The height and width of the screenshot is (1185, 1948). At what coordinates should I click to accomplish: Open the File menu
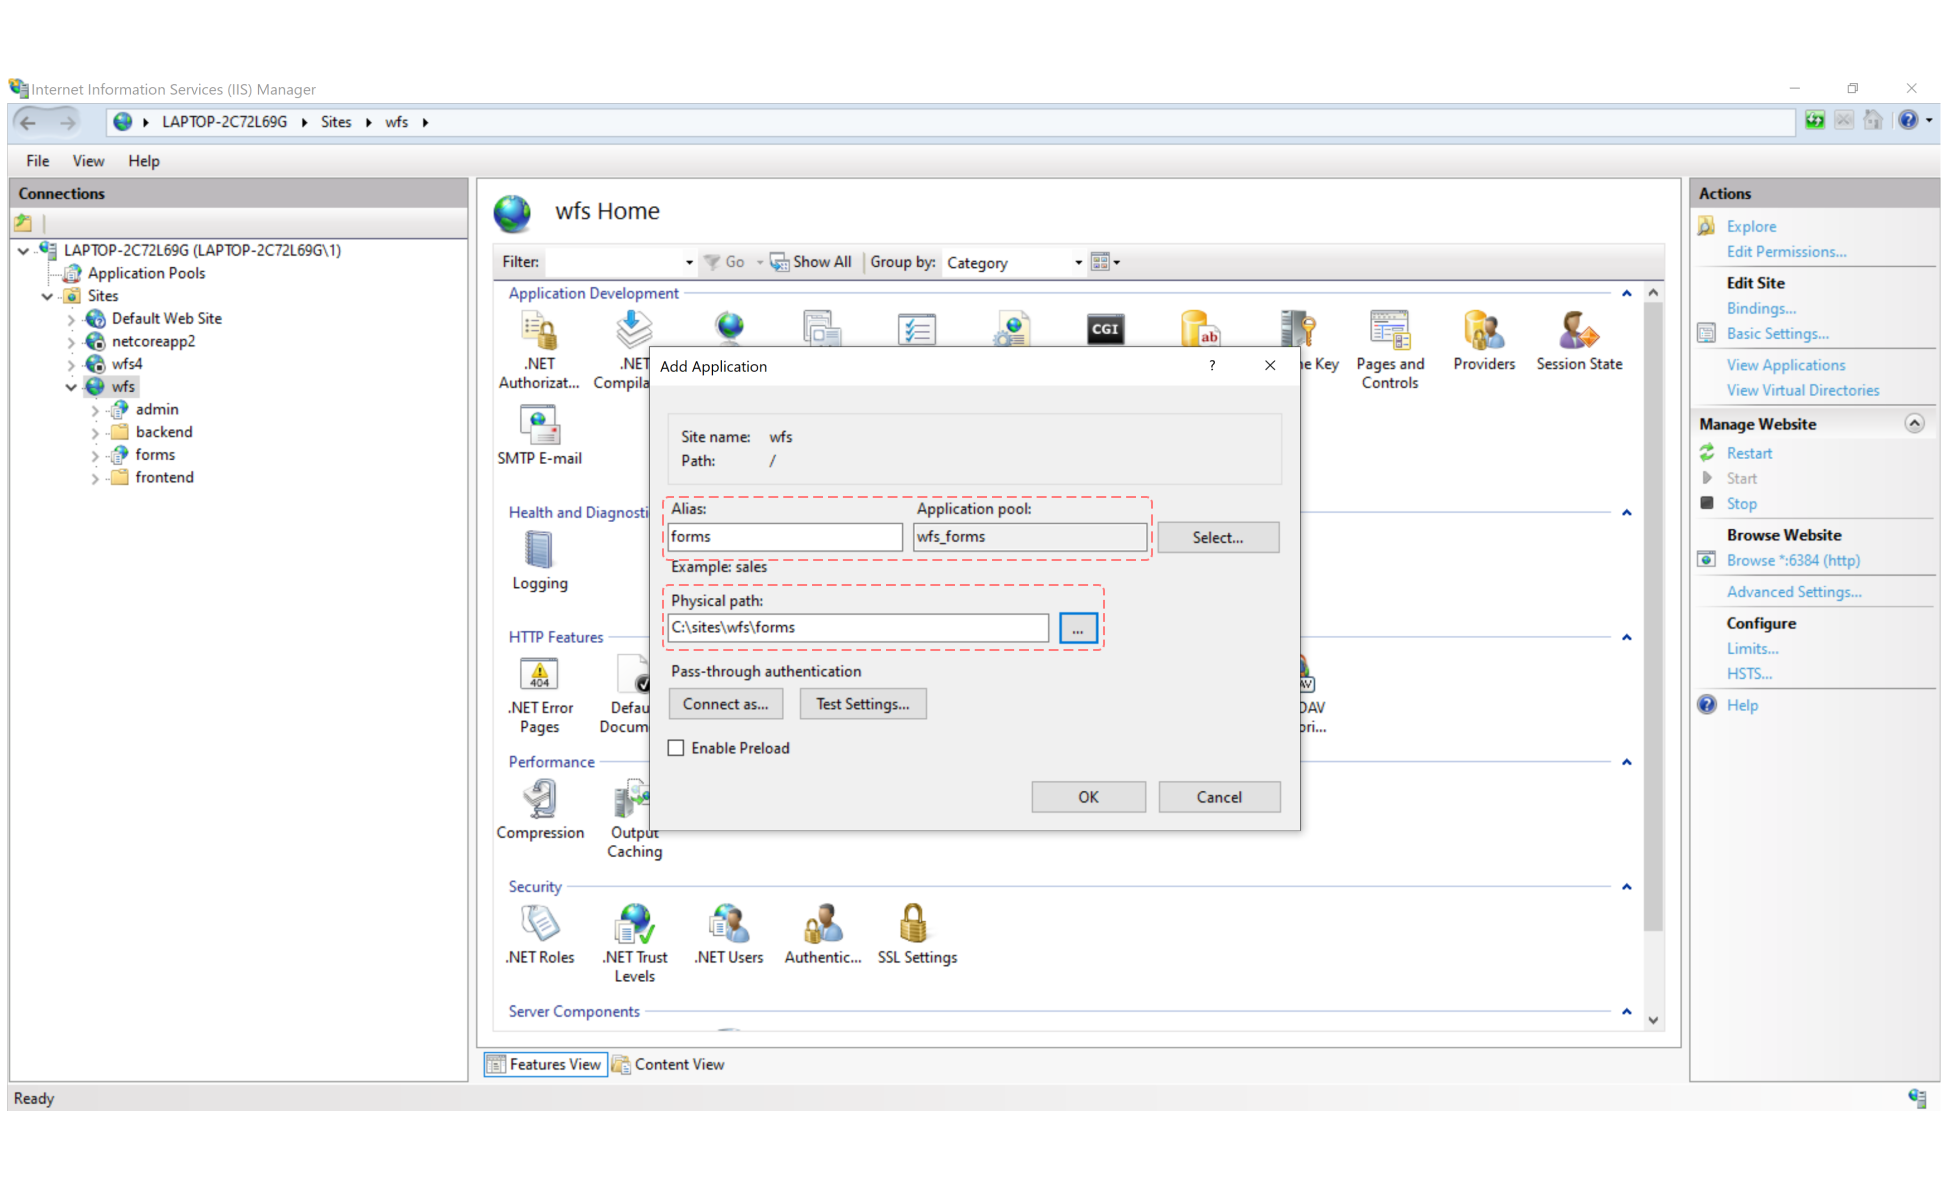(38, 161)
